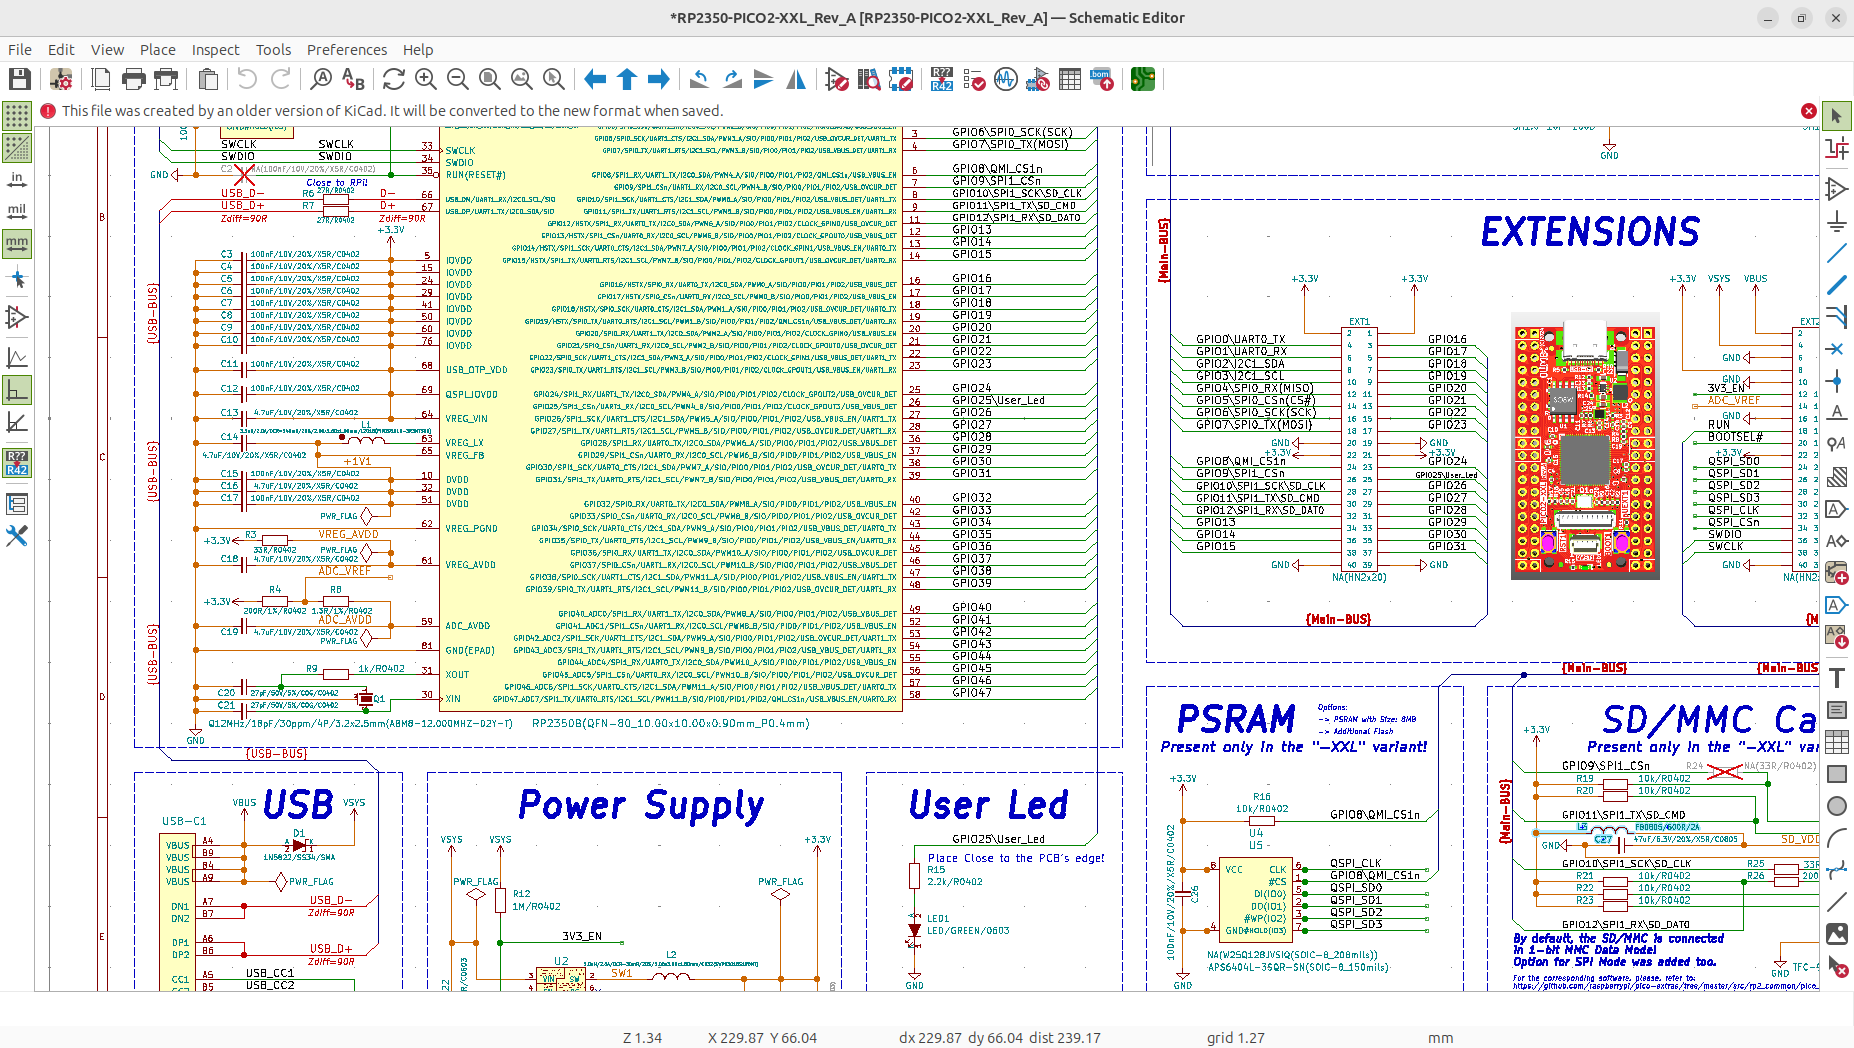Open the Annotate schematic R?? R42 icon
This screenshot has width=1854, height=1048.
(942, 79)
